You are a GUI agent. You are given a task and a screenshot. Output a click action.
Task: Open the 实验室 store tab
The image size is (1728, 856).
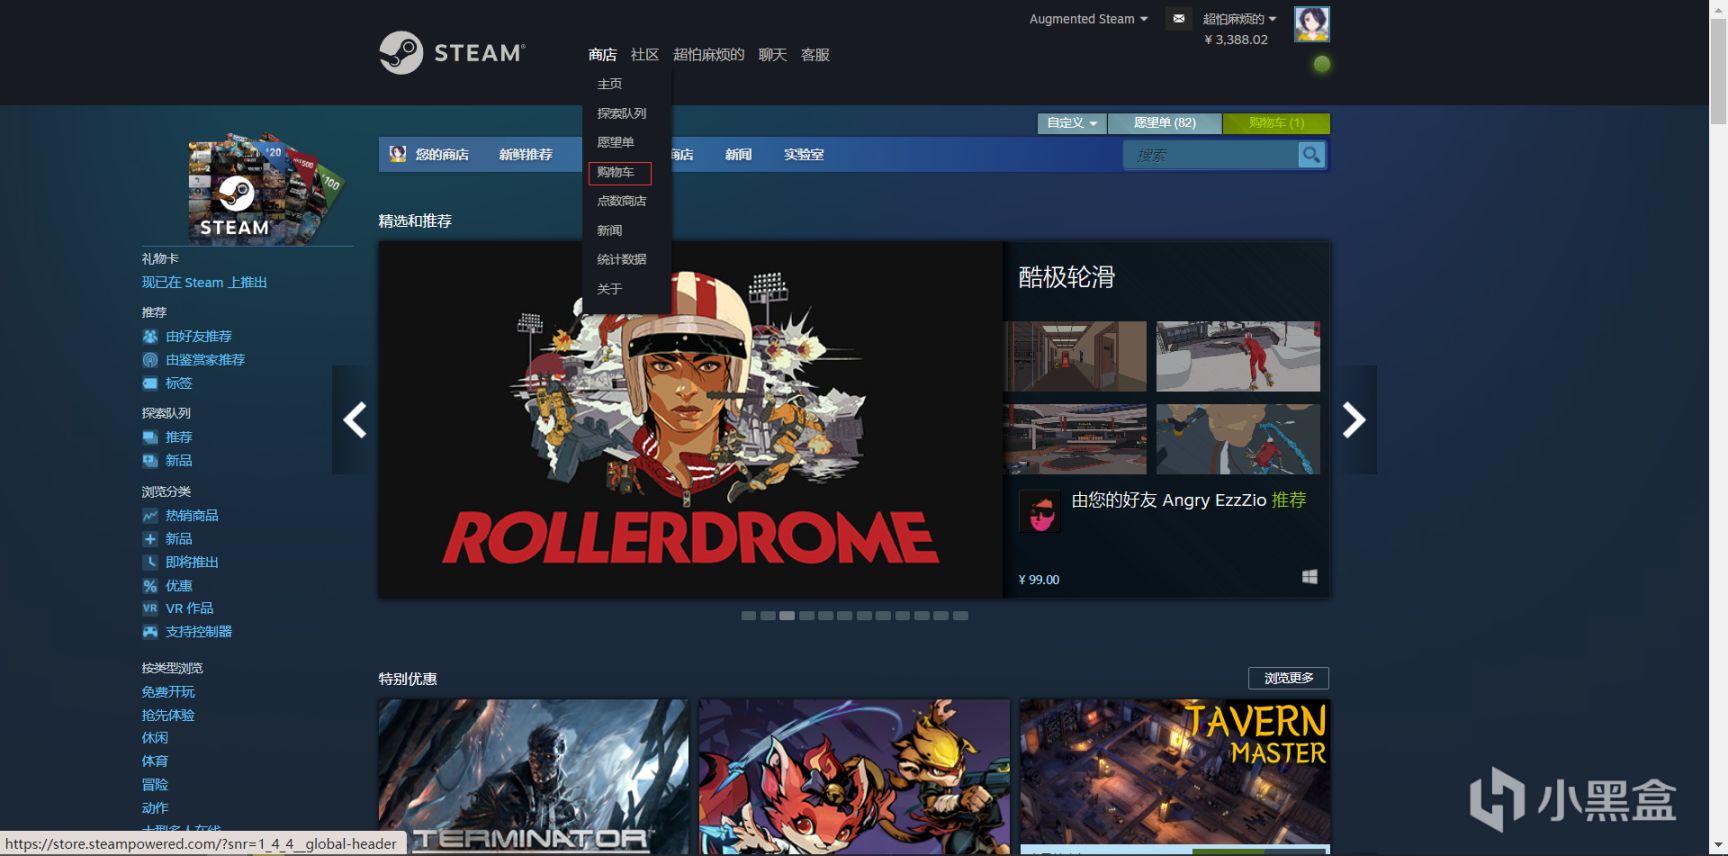point(804,155)
